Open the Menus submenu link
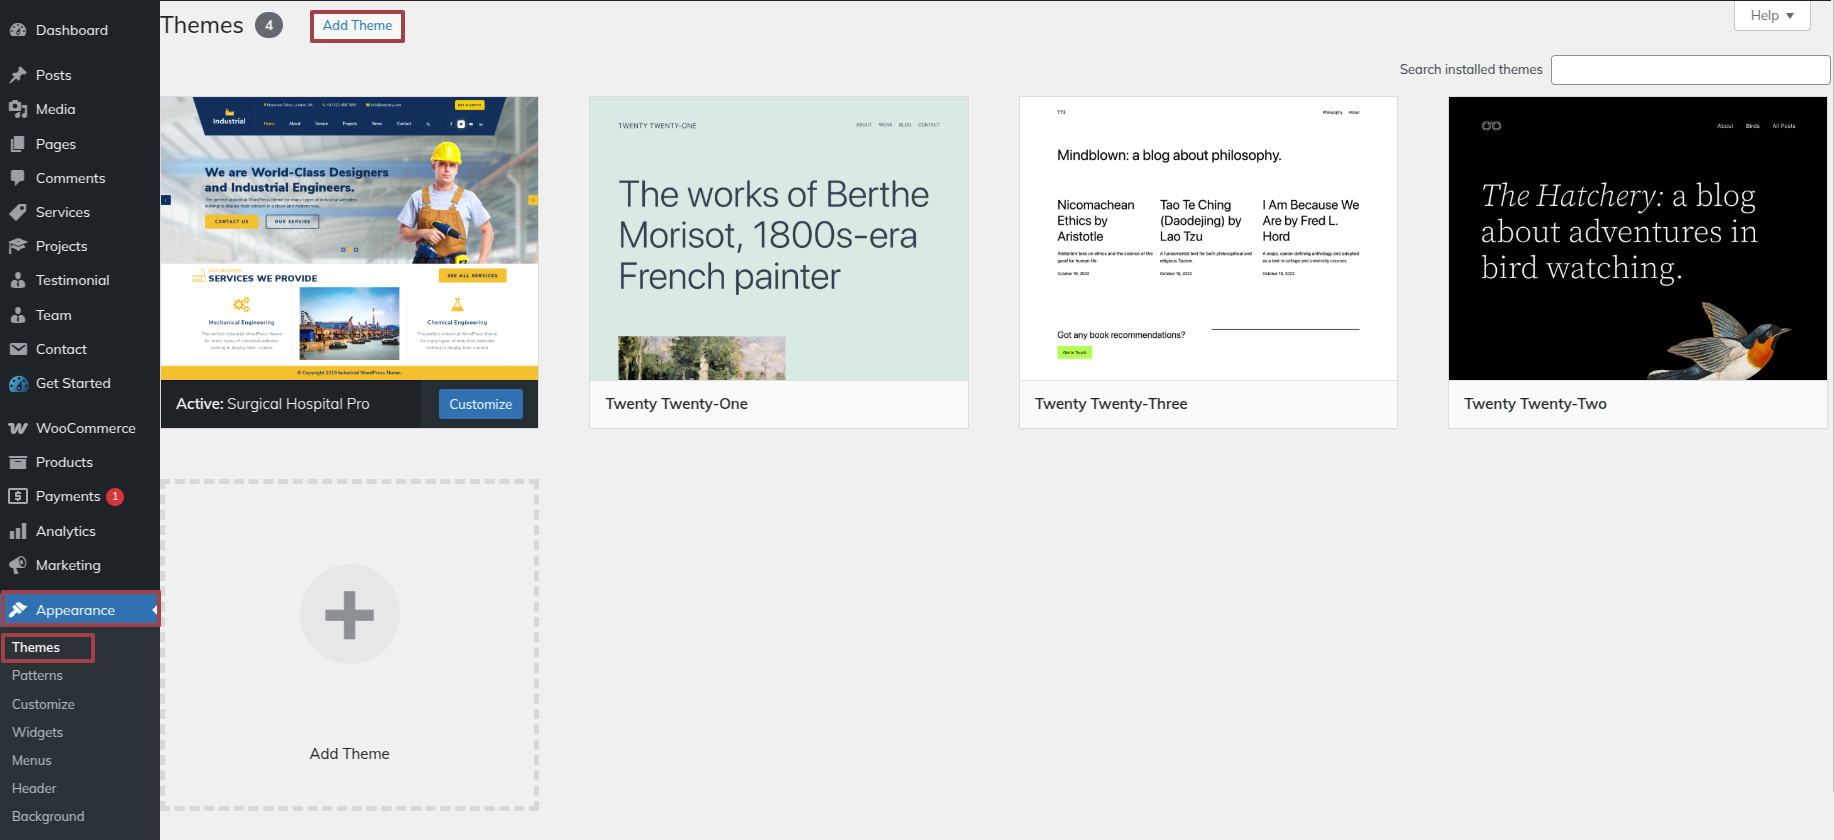This screenshot has width=1834, height=840. (x=32, y=760)
